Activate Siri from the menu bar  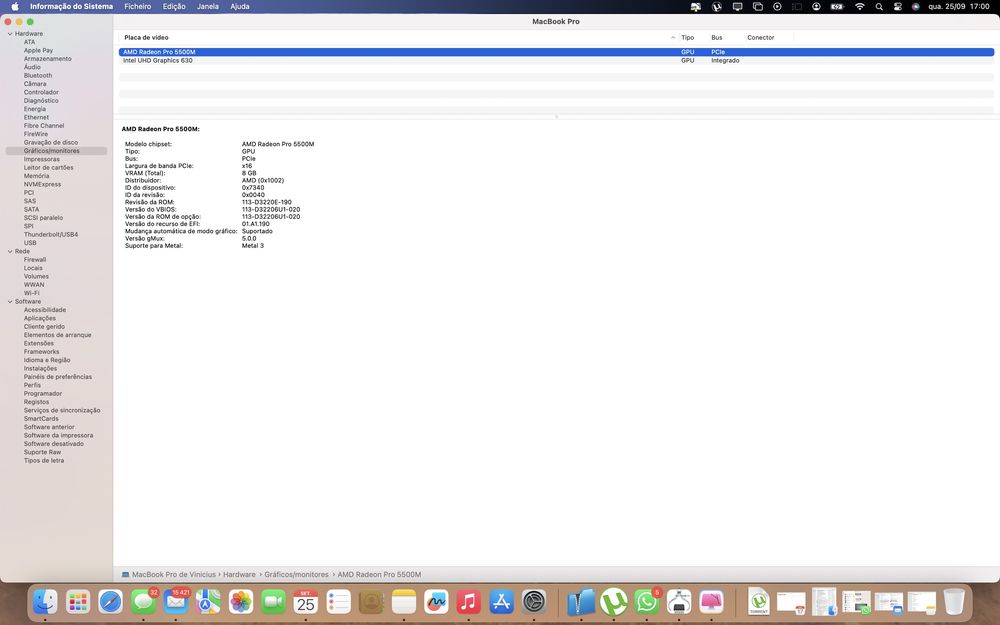916,6
